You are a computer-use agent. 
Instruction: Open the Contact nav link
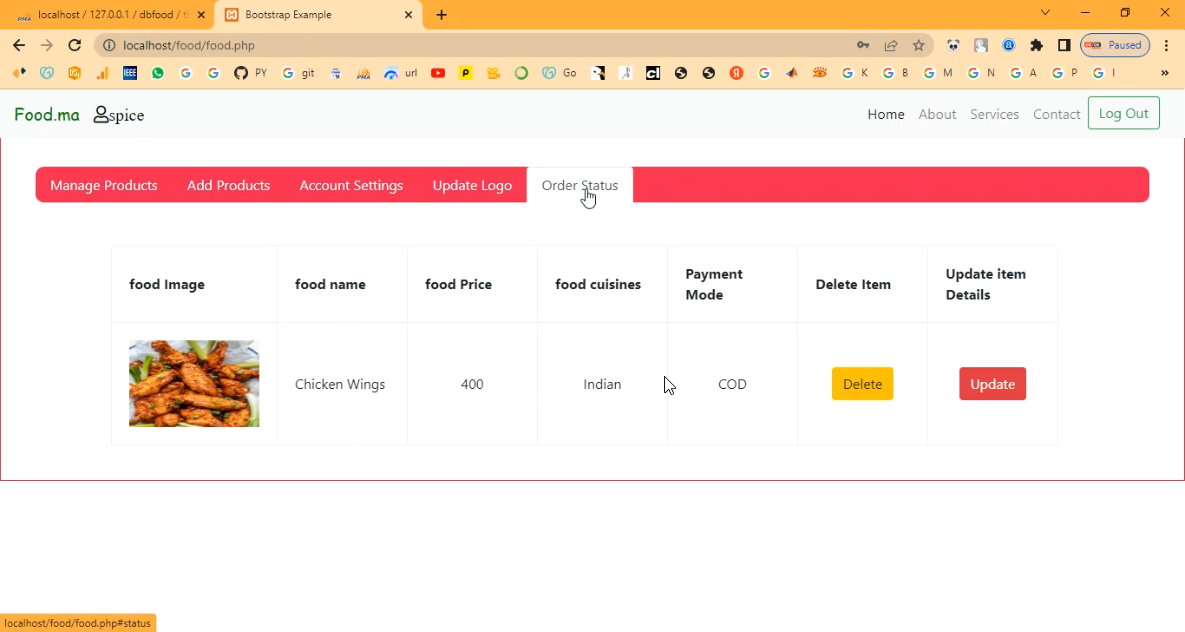(x=1057, y=114)
